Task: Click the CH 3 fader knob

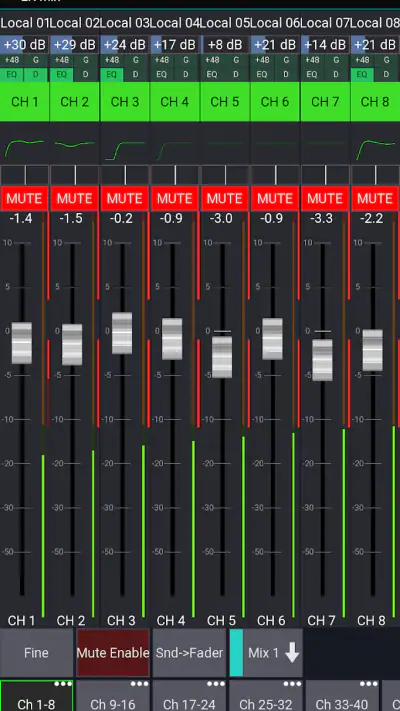Action: point(122,333)
